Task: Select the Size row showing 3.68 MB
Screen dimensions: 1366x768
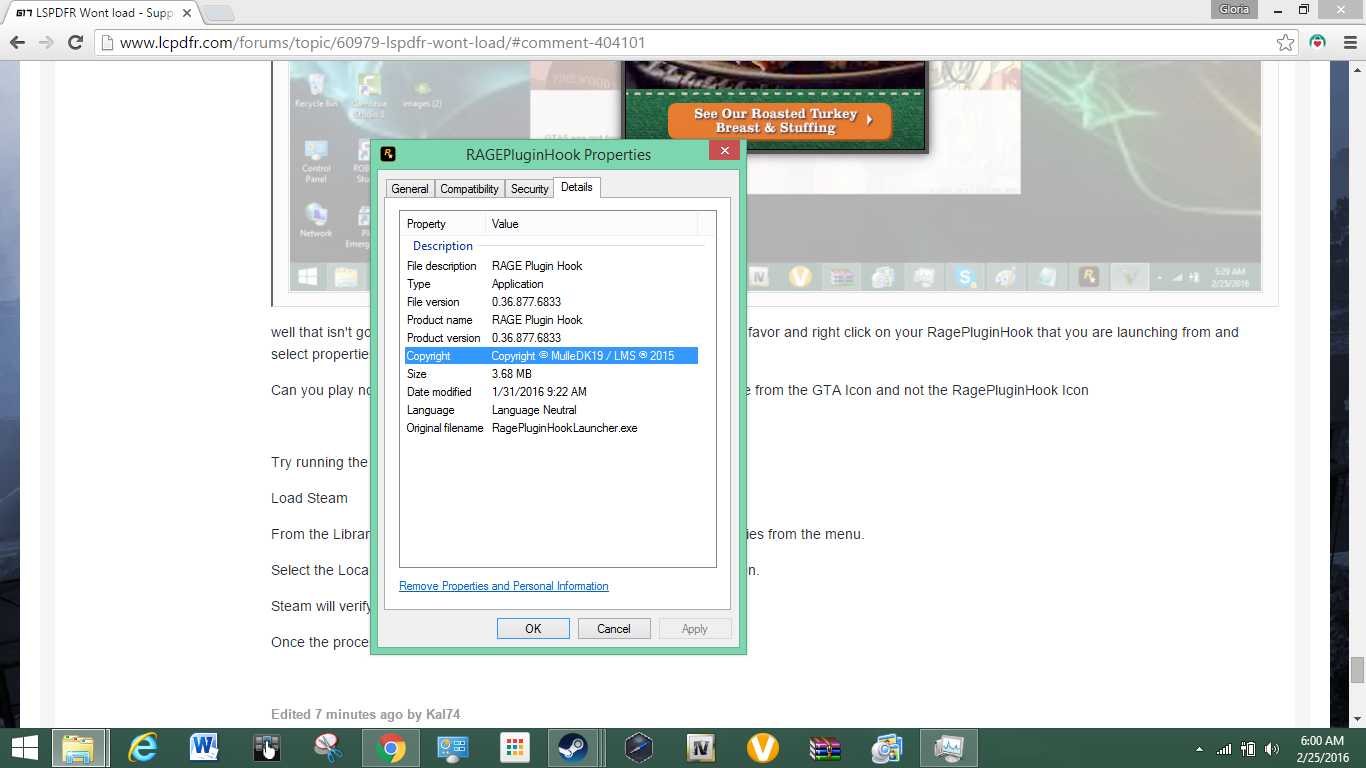Action: 551,374
